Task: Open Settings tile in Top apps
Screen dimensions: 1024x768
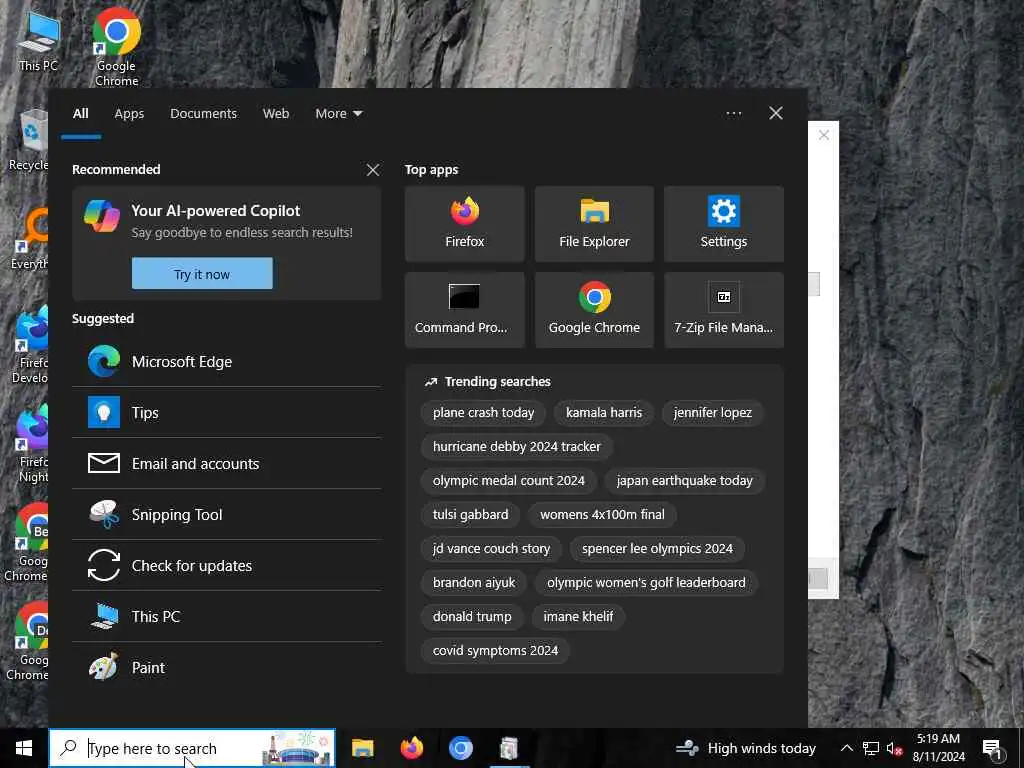Action: coord(724,223)
